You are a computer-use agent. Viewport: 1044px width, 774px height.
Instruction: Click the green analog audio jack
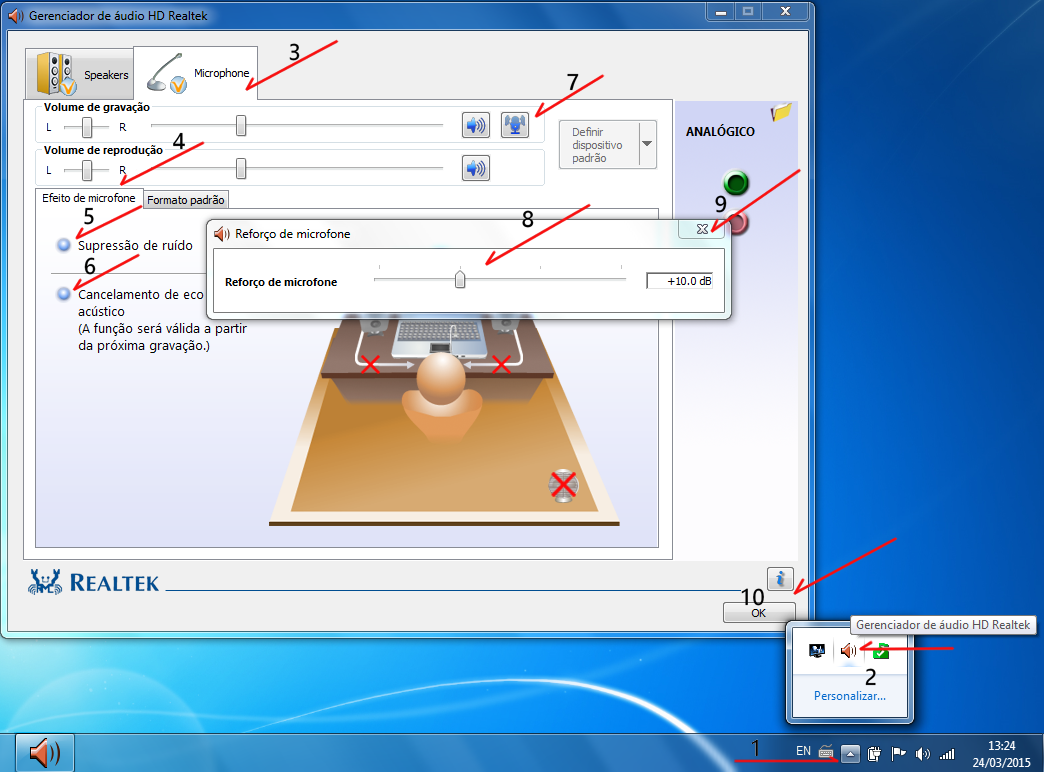[x=736, y=183]
